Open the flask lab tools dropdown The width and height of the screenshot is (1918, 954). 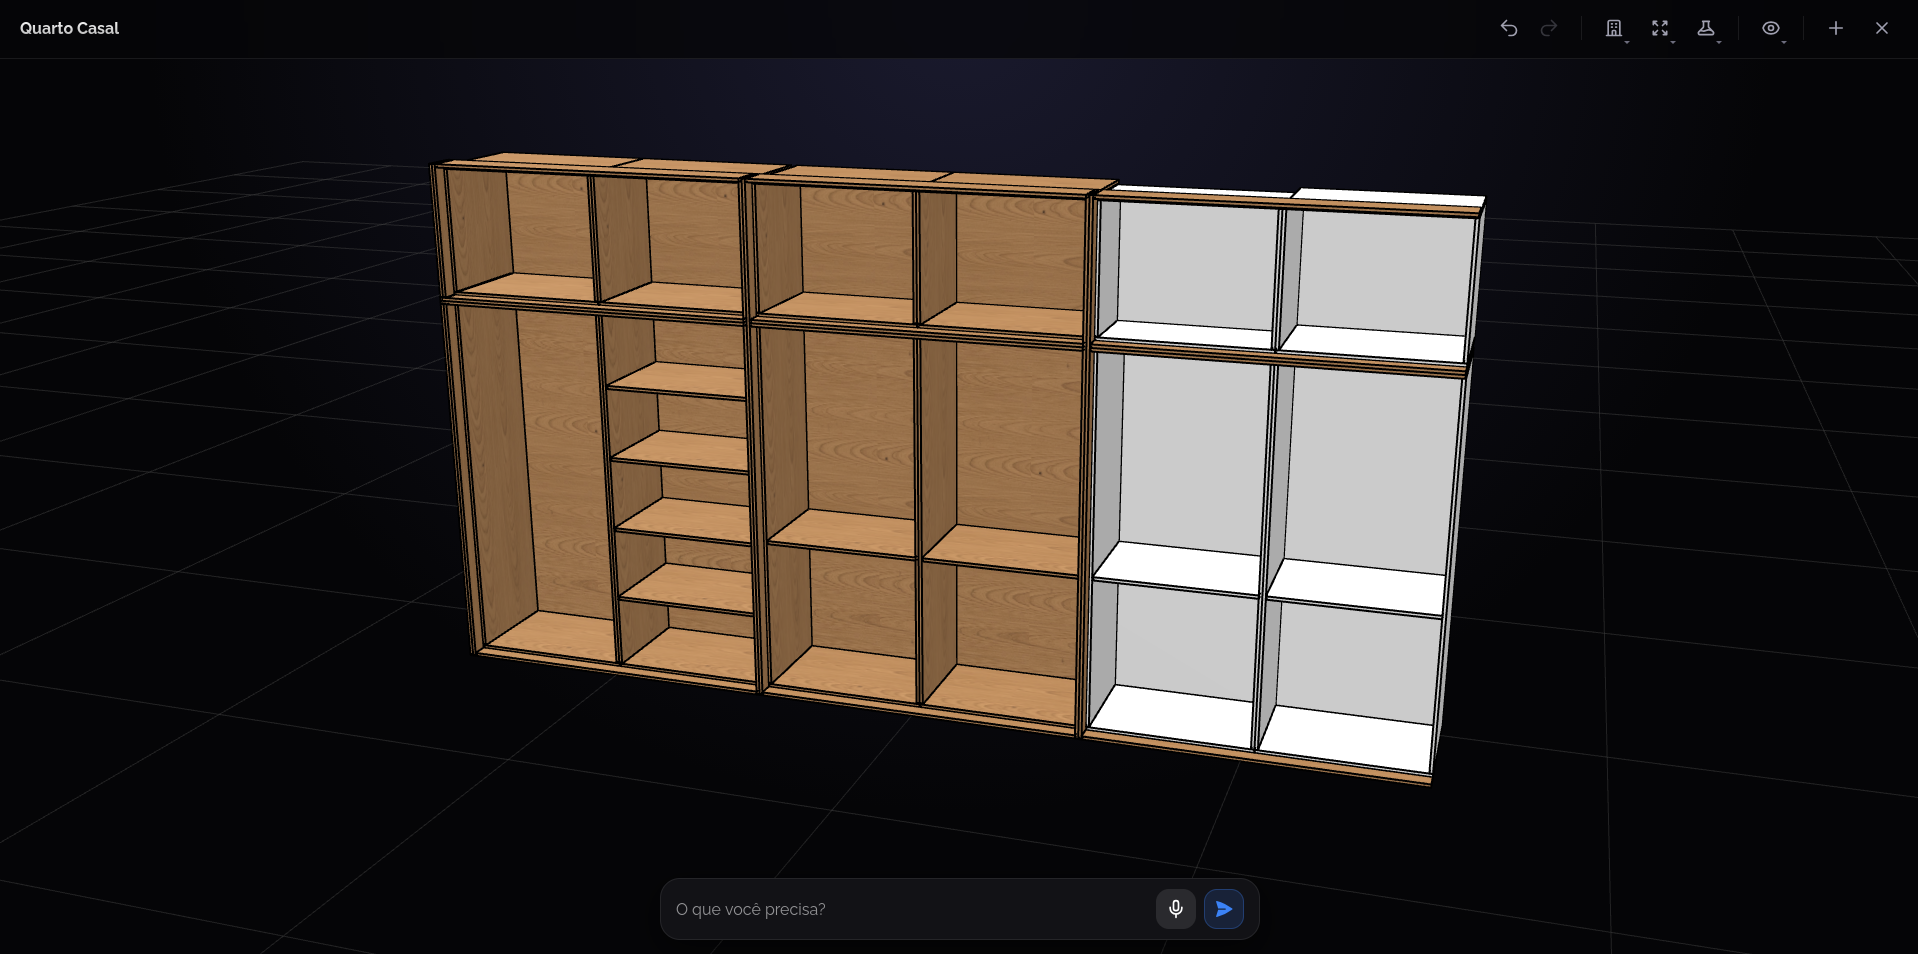[x=1706, y=28]
